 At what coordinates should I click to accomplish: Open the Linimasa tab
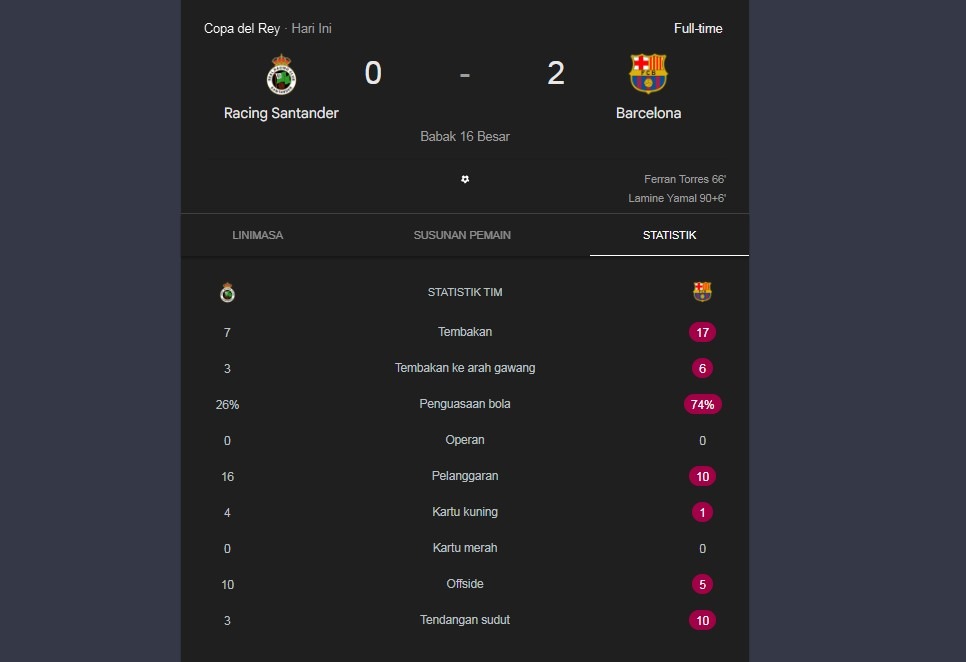click(x=257, y=236)
